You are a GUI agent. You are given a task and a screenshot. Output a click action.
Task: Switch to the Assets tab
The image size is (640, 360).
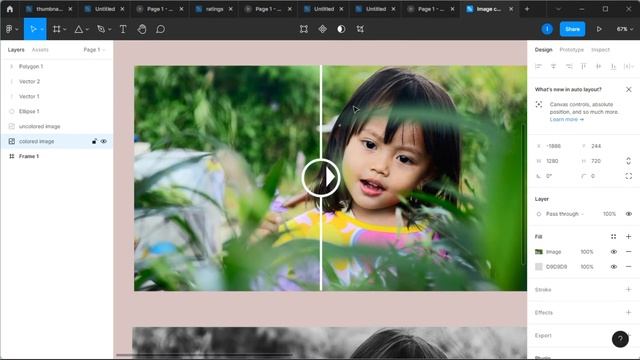coord(40,50)
